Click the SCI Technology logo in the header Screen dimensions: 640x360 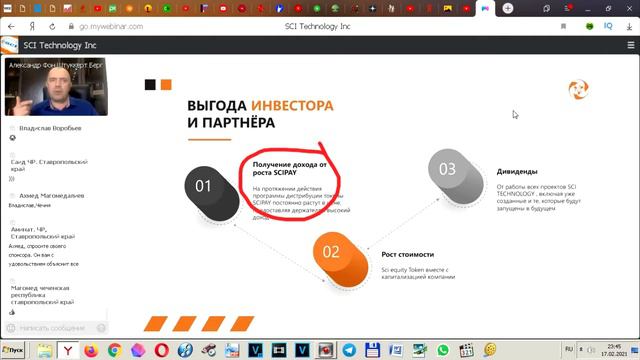pos(9,45)
